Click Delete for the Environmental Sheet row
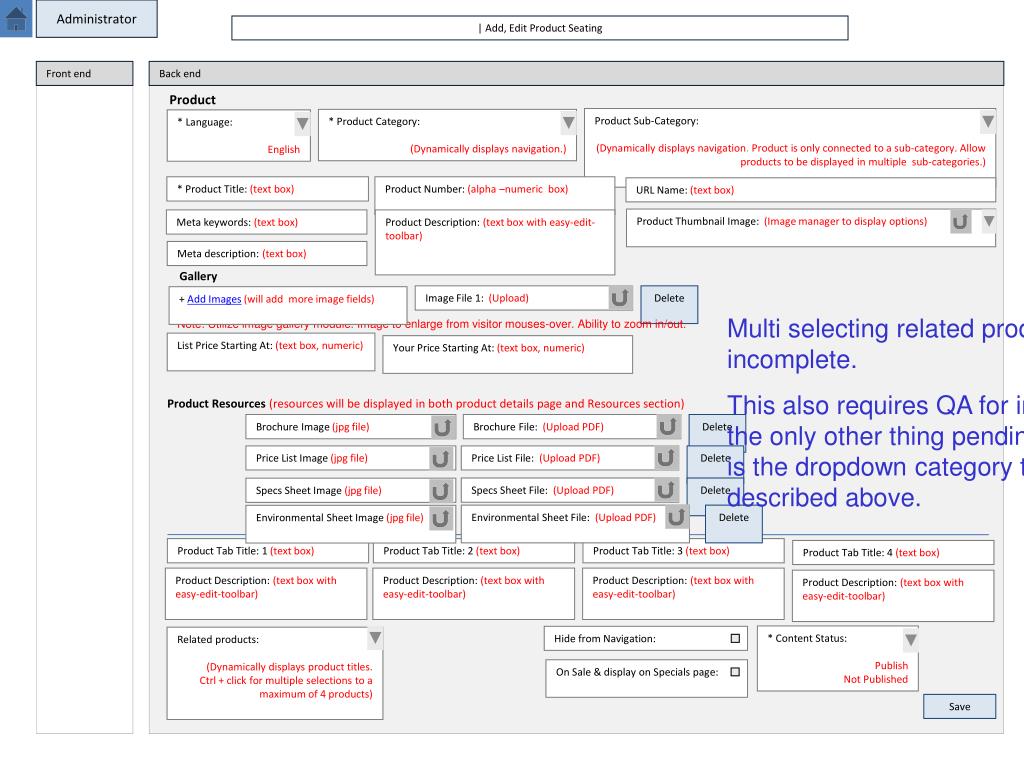This screenshot has width=1024, height=768. click(734, 524)
